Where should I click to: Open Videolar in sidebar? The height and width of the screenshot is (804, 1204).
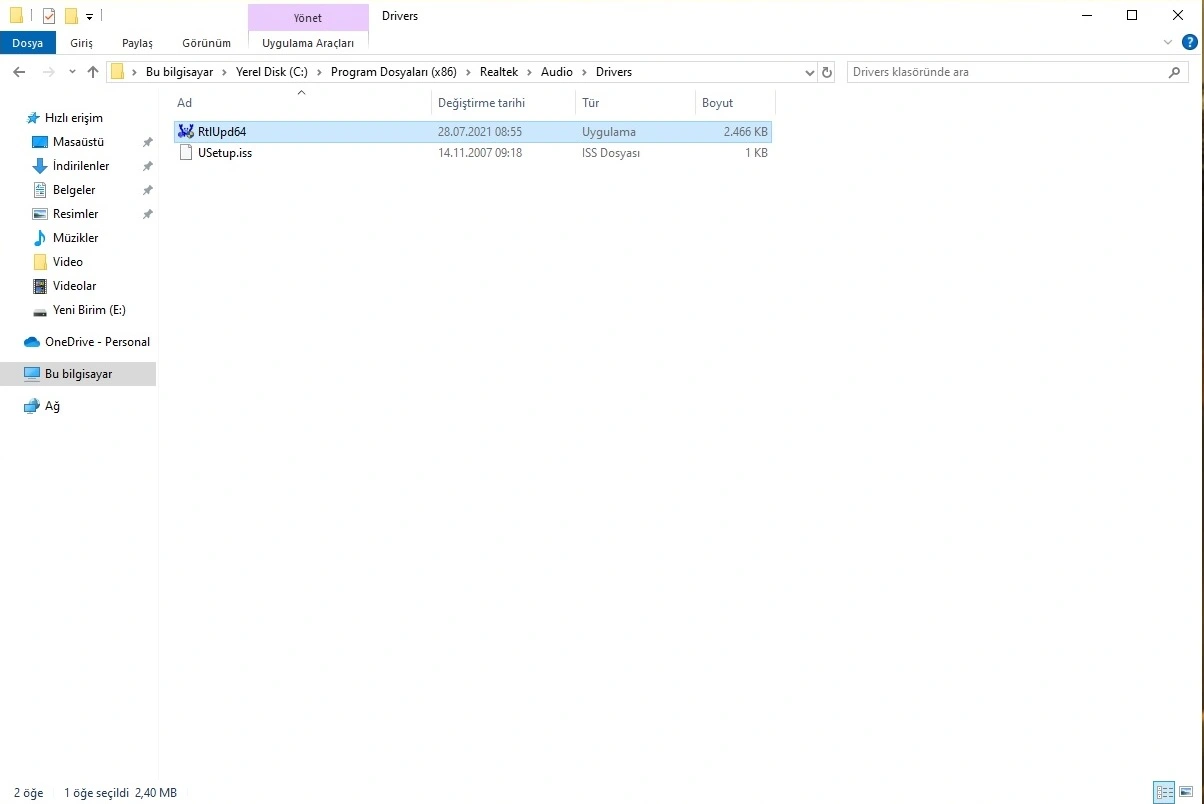coord(74,286)
